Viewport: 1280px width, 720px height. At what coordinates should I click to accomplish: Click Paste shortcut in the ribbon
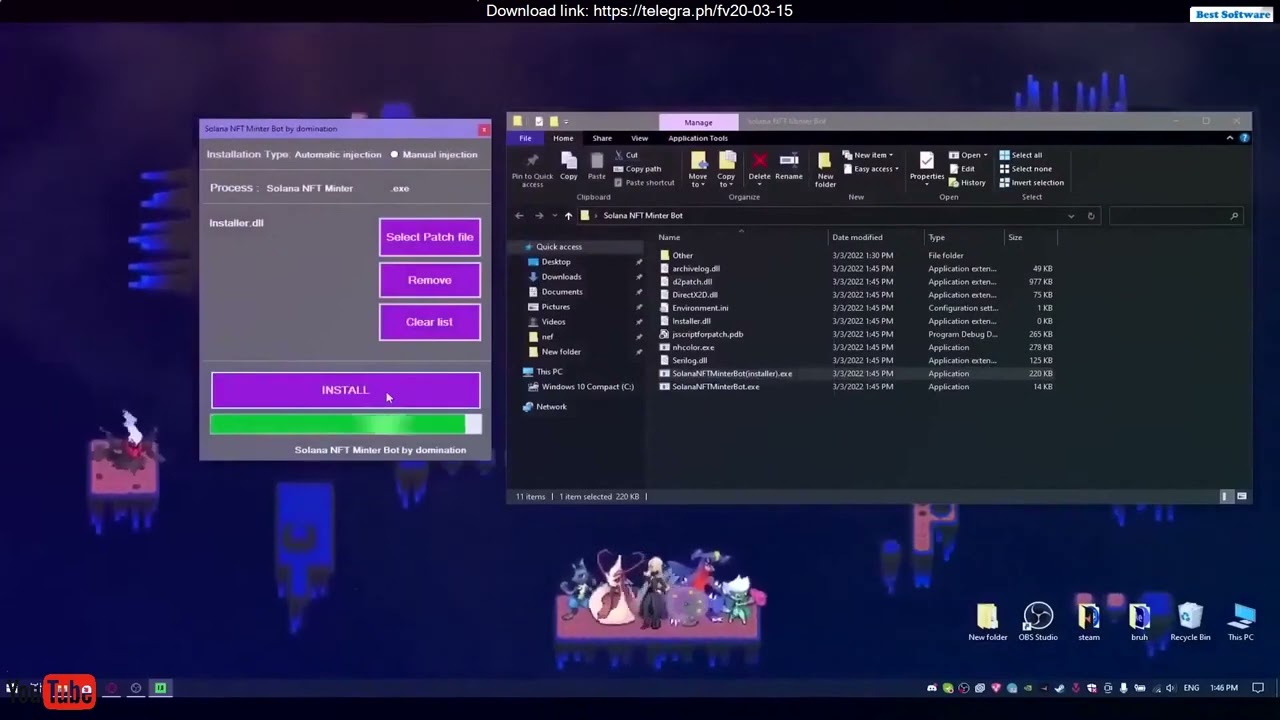click(644, 182)
